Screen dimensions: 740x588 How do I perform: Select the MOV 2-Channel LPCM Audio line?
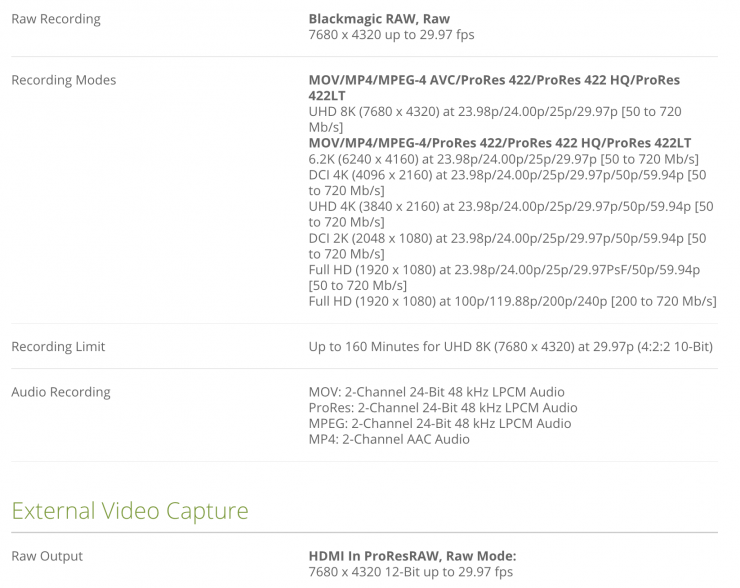(x=436, y=392)
